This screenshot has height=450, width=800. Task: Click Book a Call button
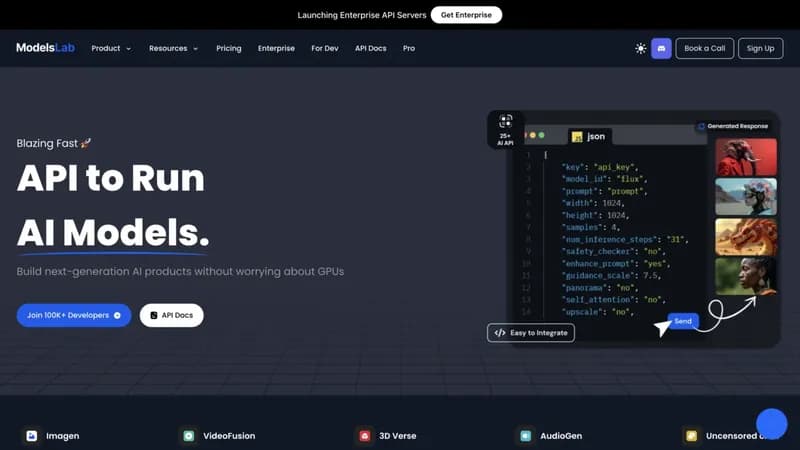point(705,48)
